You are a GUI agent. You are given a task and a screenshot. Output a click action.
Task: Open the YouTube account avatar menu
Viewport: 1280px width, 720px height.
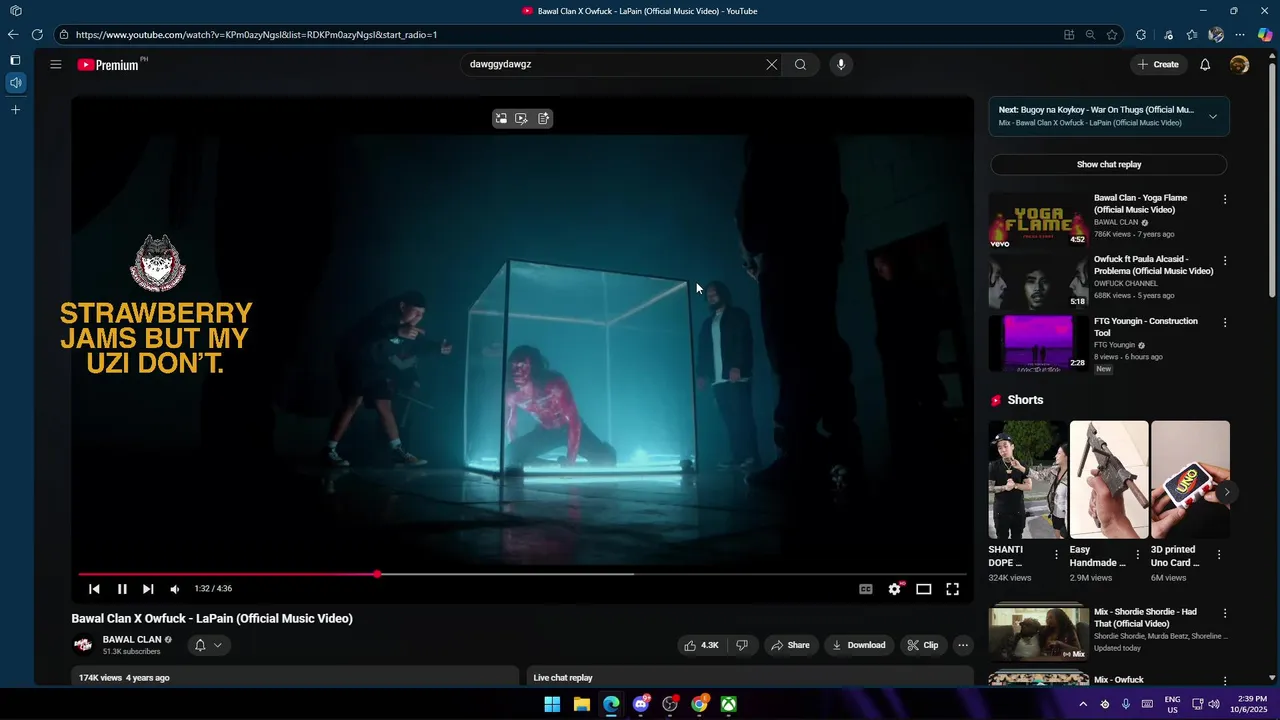1239,64
